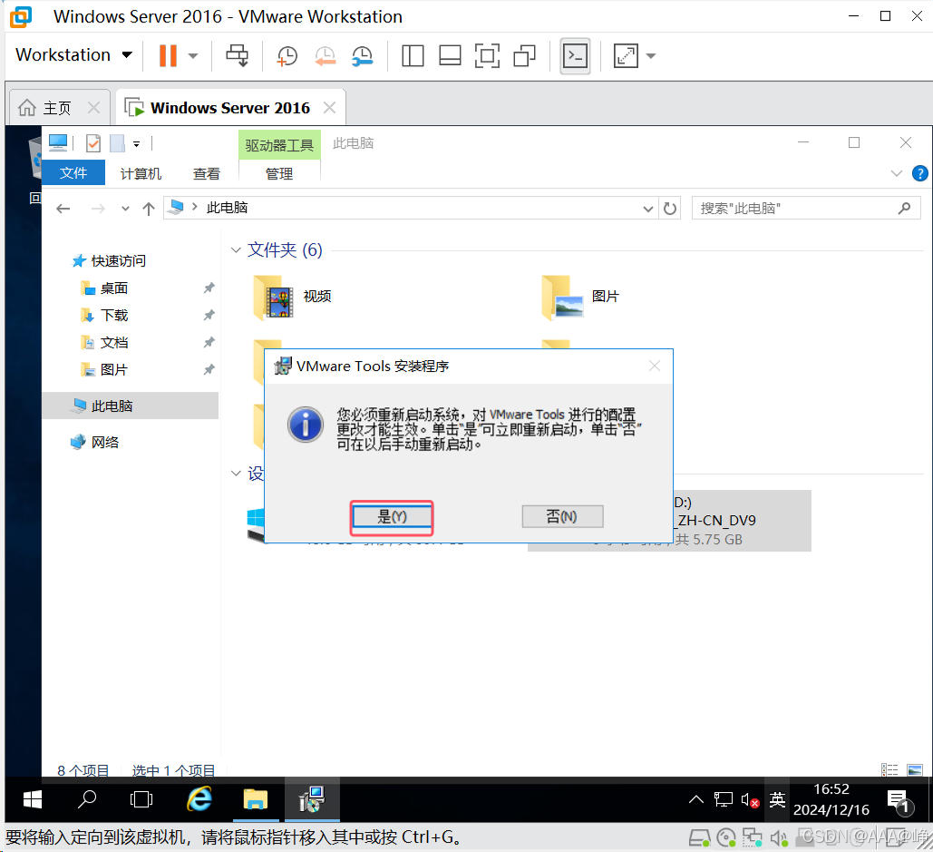Open the stretch guest dropdown arrow
933x852 pixels.
[x=651, y=56]
